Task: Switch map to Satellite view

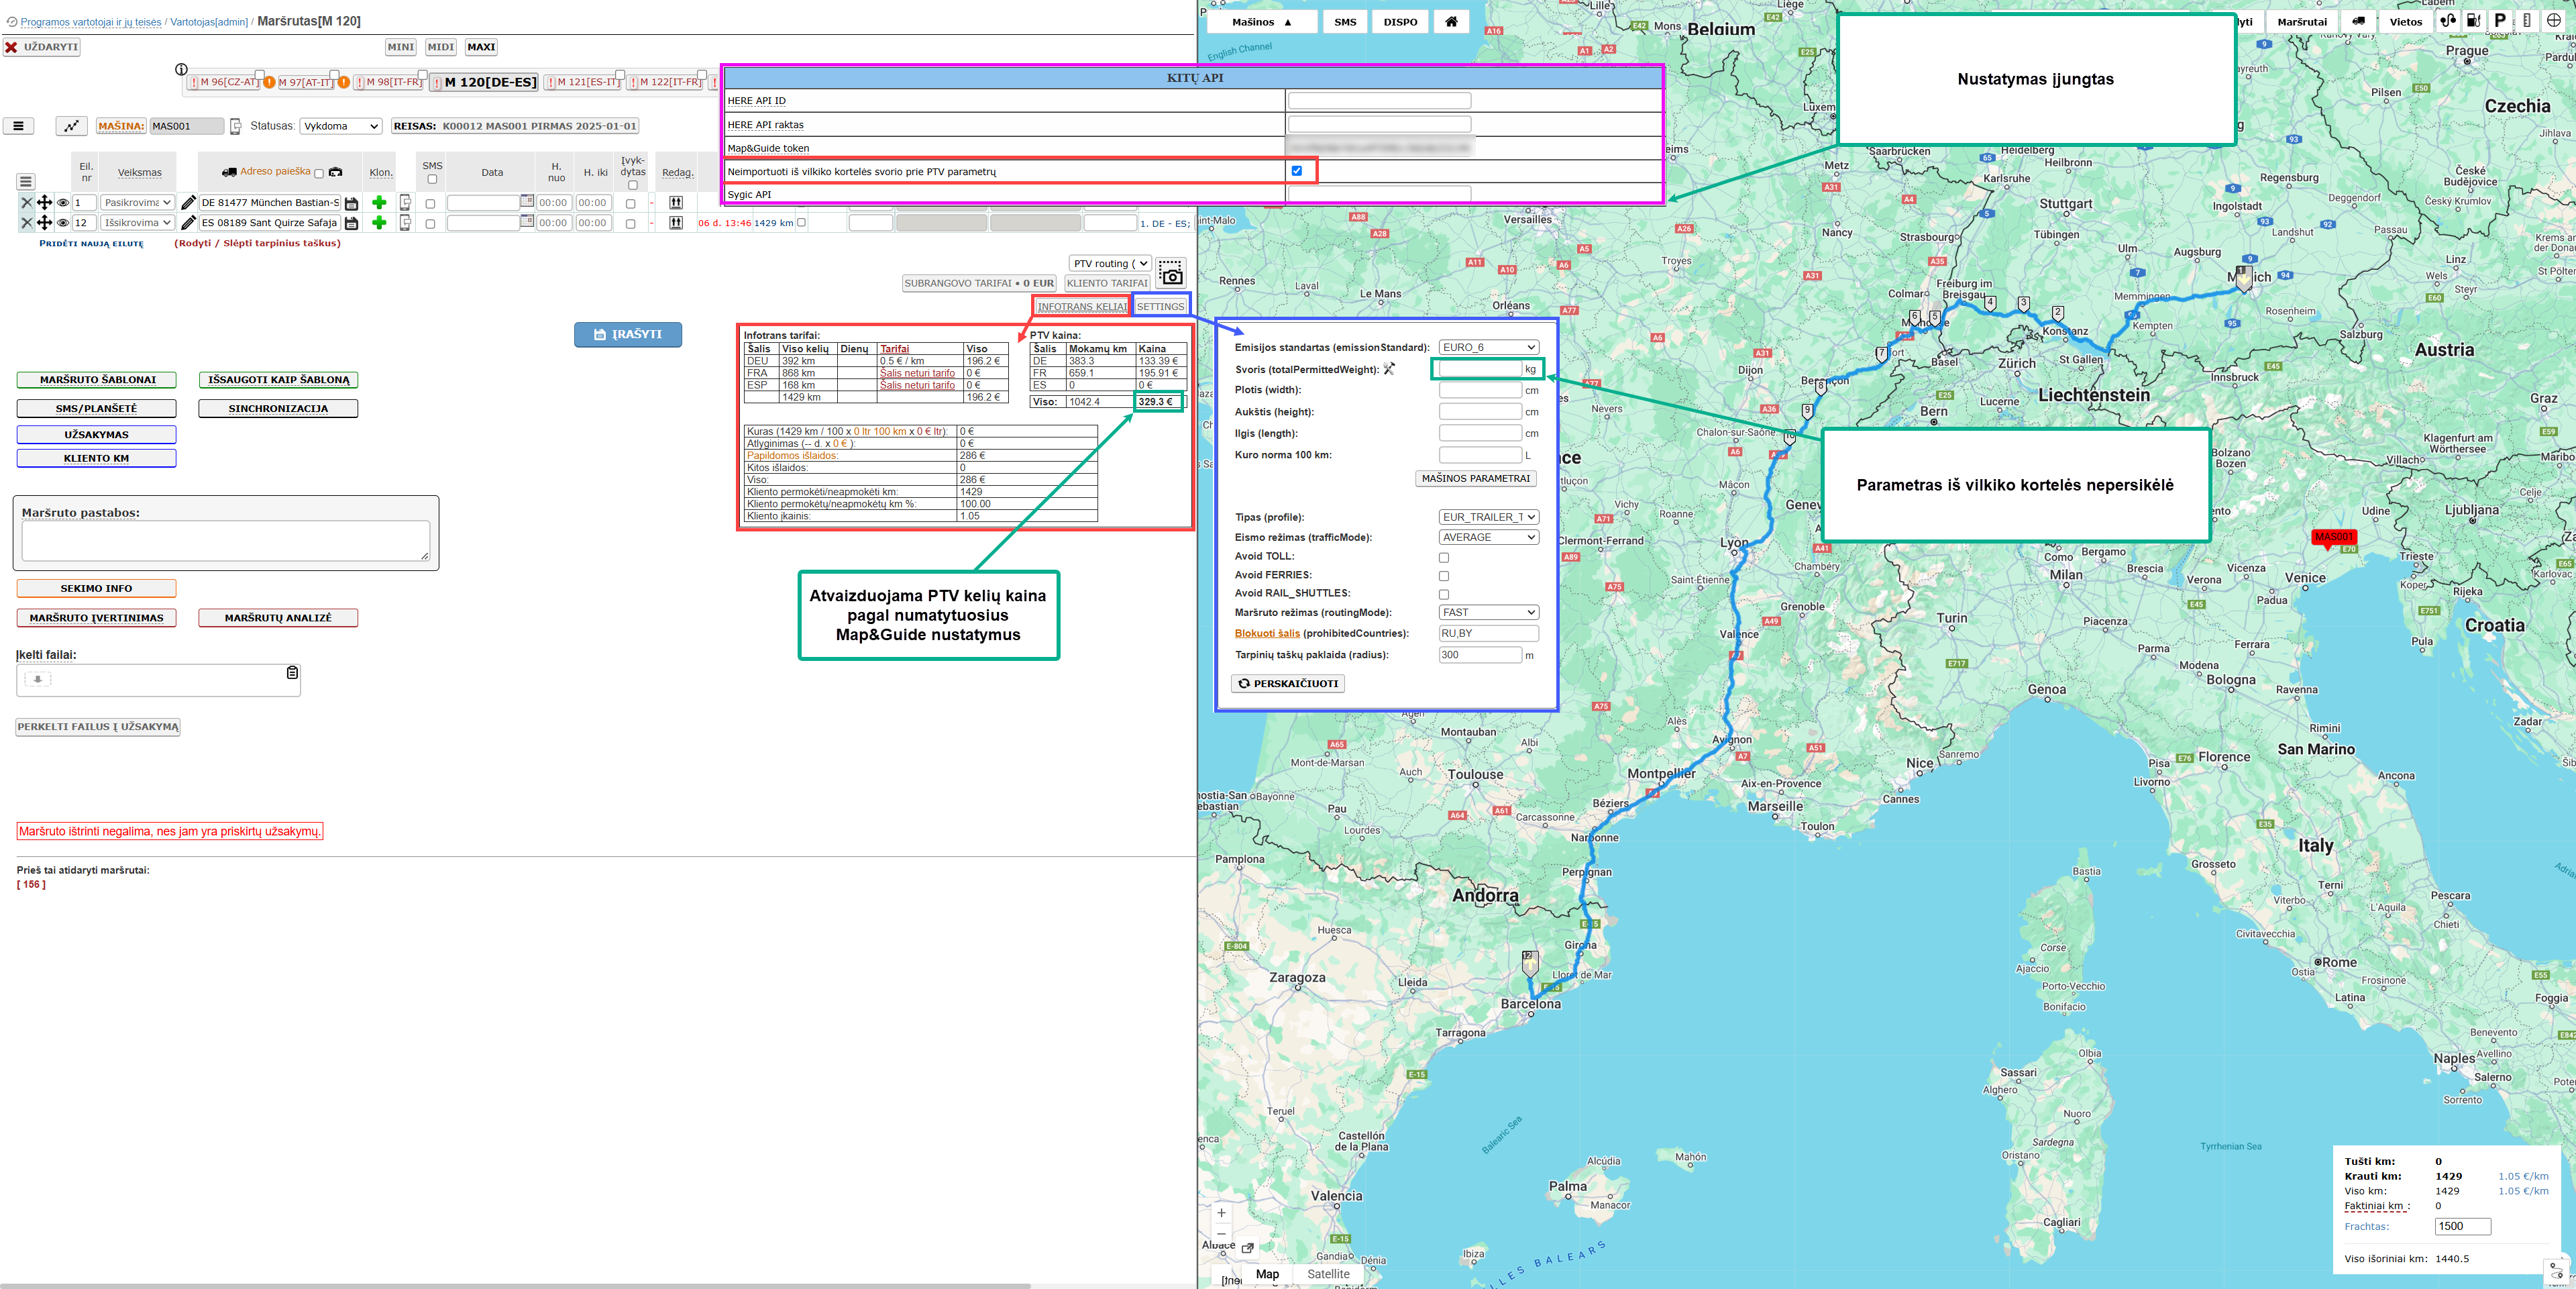Action: click(1328, 1274)
